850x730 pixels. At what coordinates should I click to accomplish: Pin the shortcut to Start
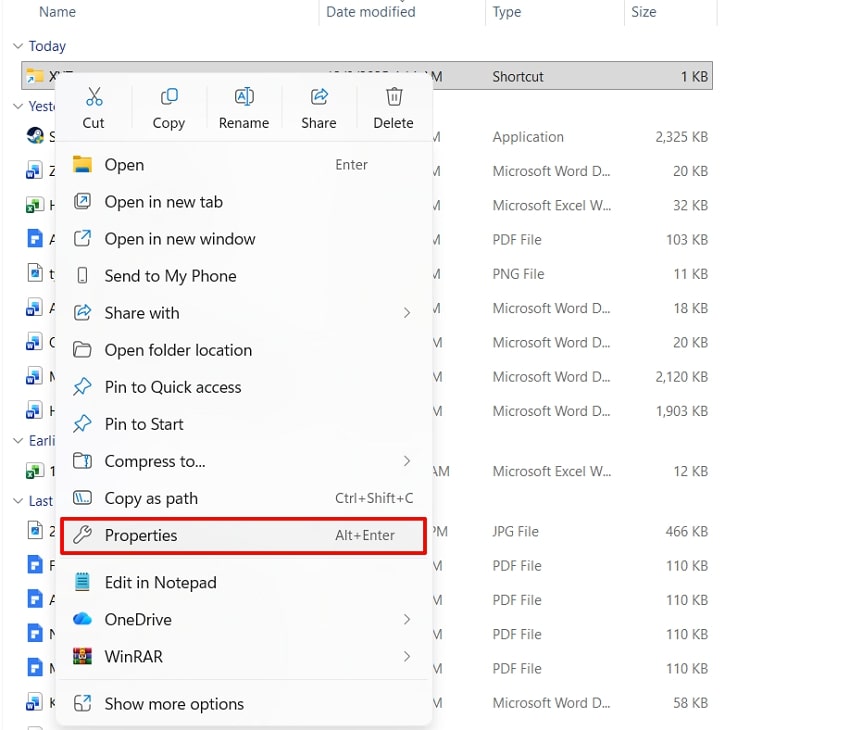coord(143,424)
